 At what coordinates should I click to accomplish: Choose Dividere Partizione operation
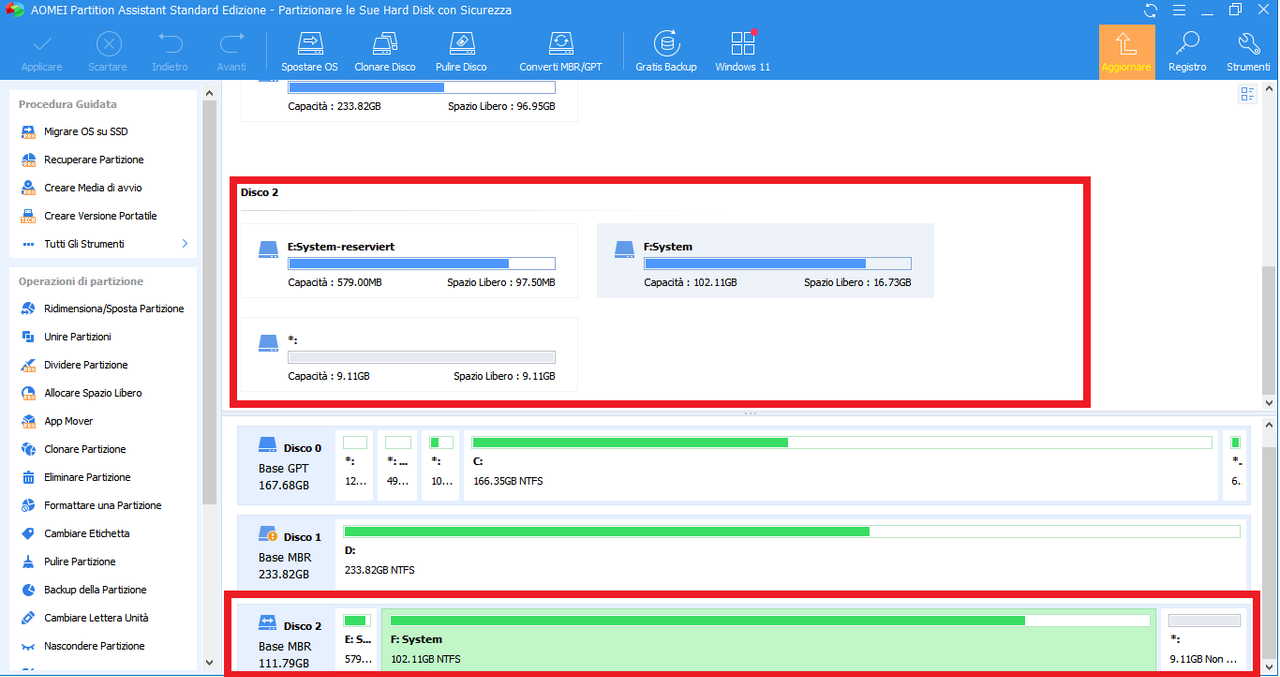click(86, 364)
